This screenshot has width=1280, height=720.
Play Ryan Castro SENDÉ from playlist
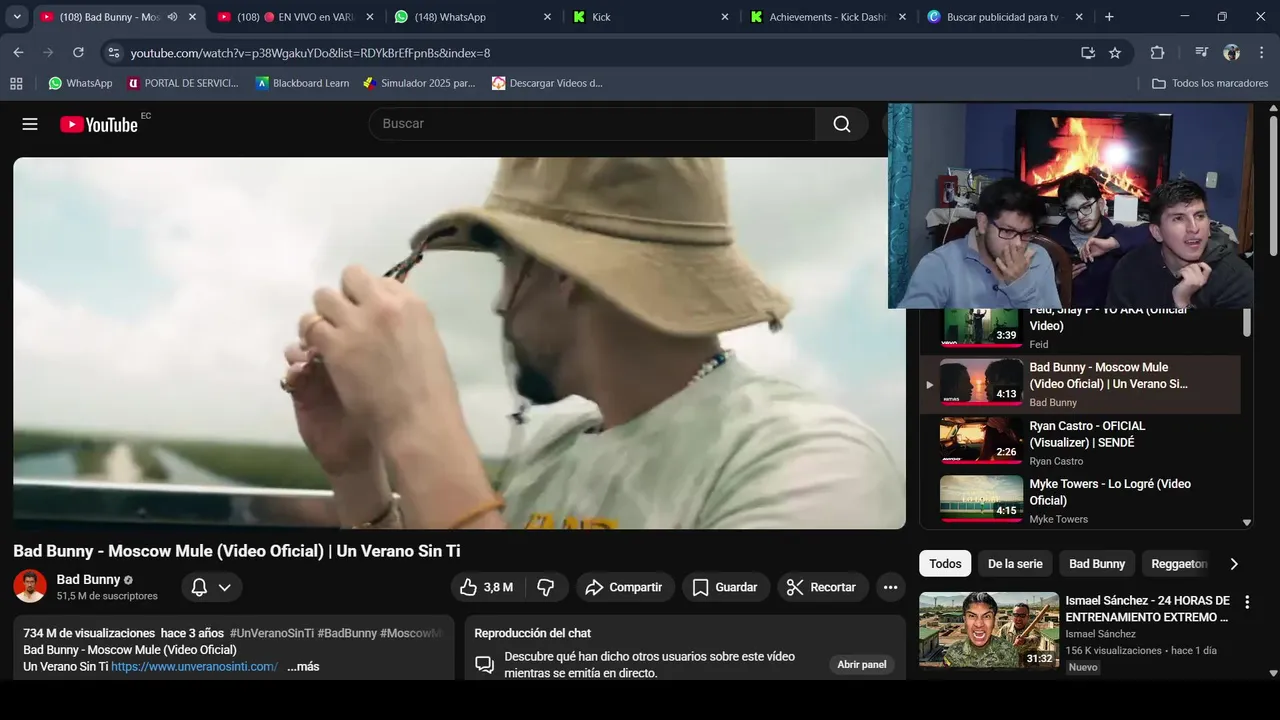point(1080,442)
